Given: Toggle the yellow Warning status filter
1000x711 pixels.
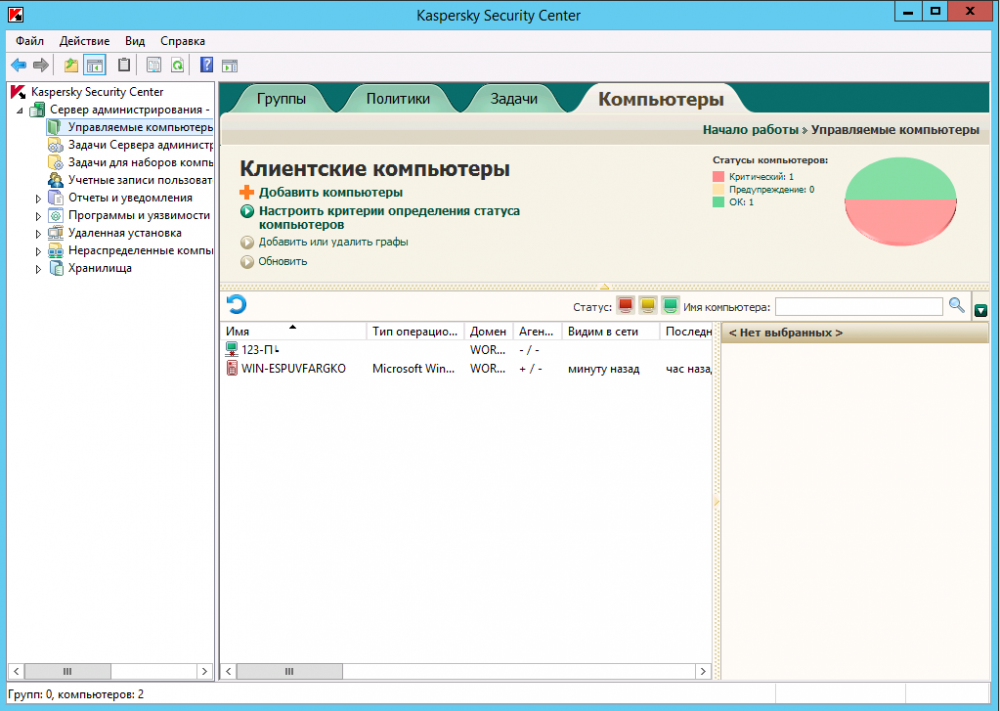Looking at the screenshot, I should click(x=648, y=306).
